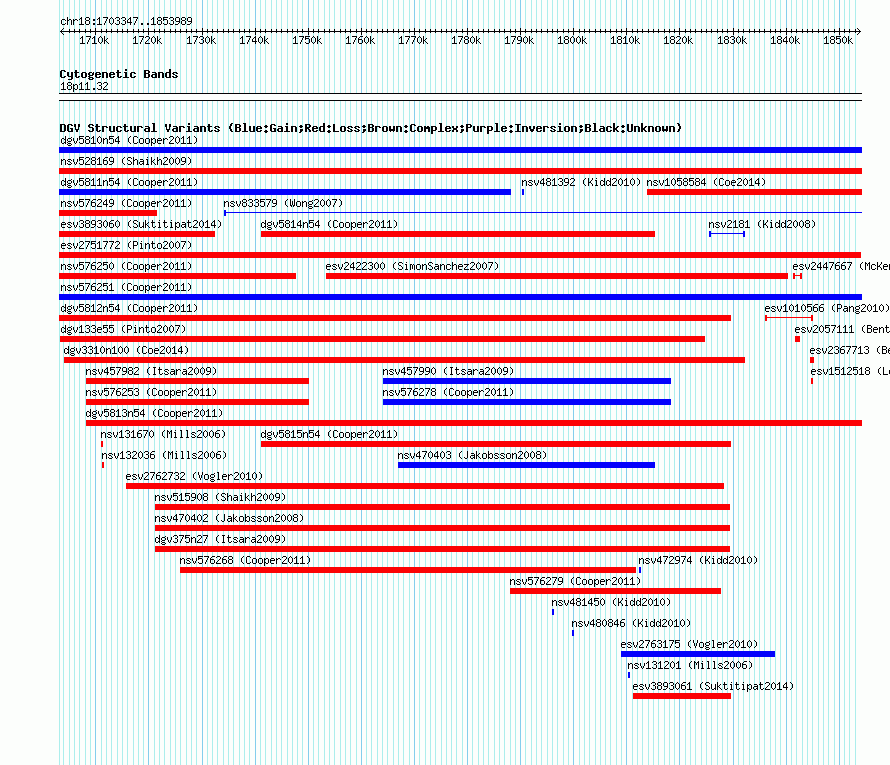Open nsv576278 (Cooper2011) variant label
This screenshot has width=890, height=765.
tap(448, 392)
